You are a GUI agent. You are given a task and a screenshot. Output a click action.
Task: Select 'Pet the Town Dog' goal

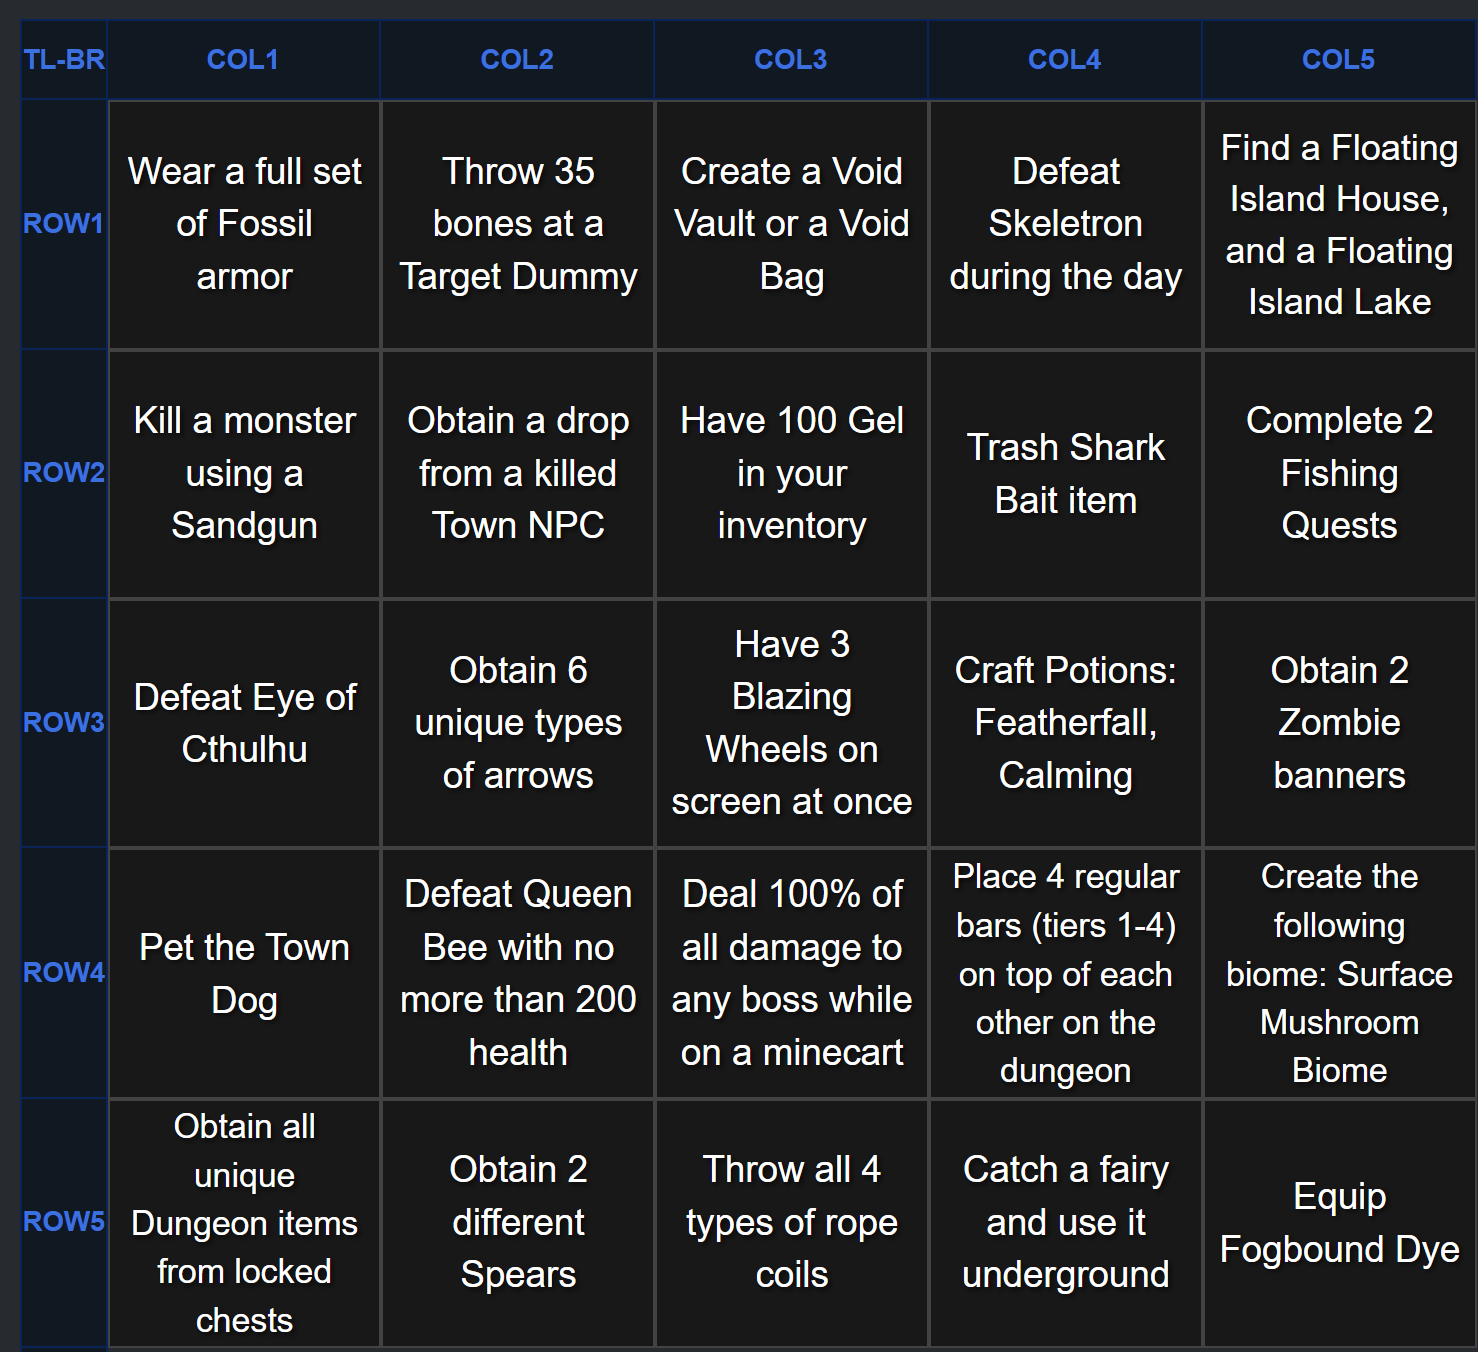tap(244, 973)
